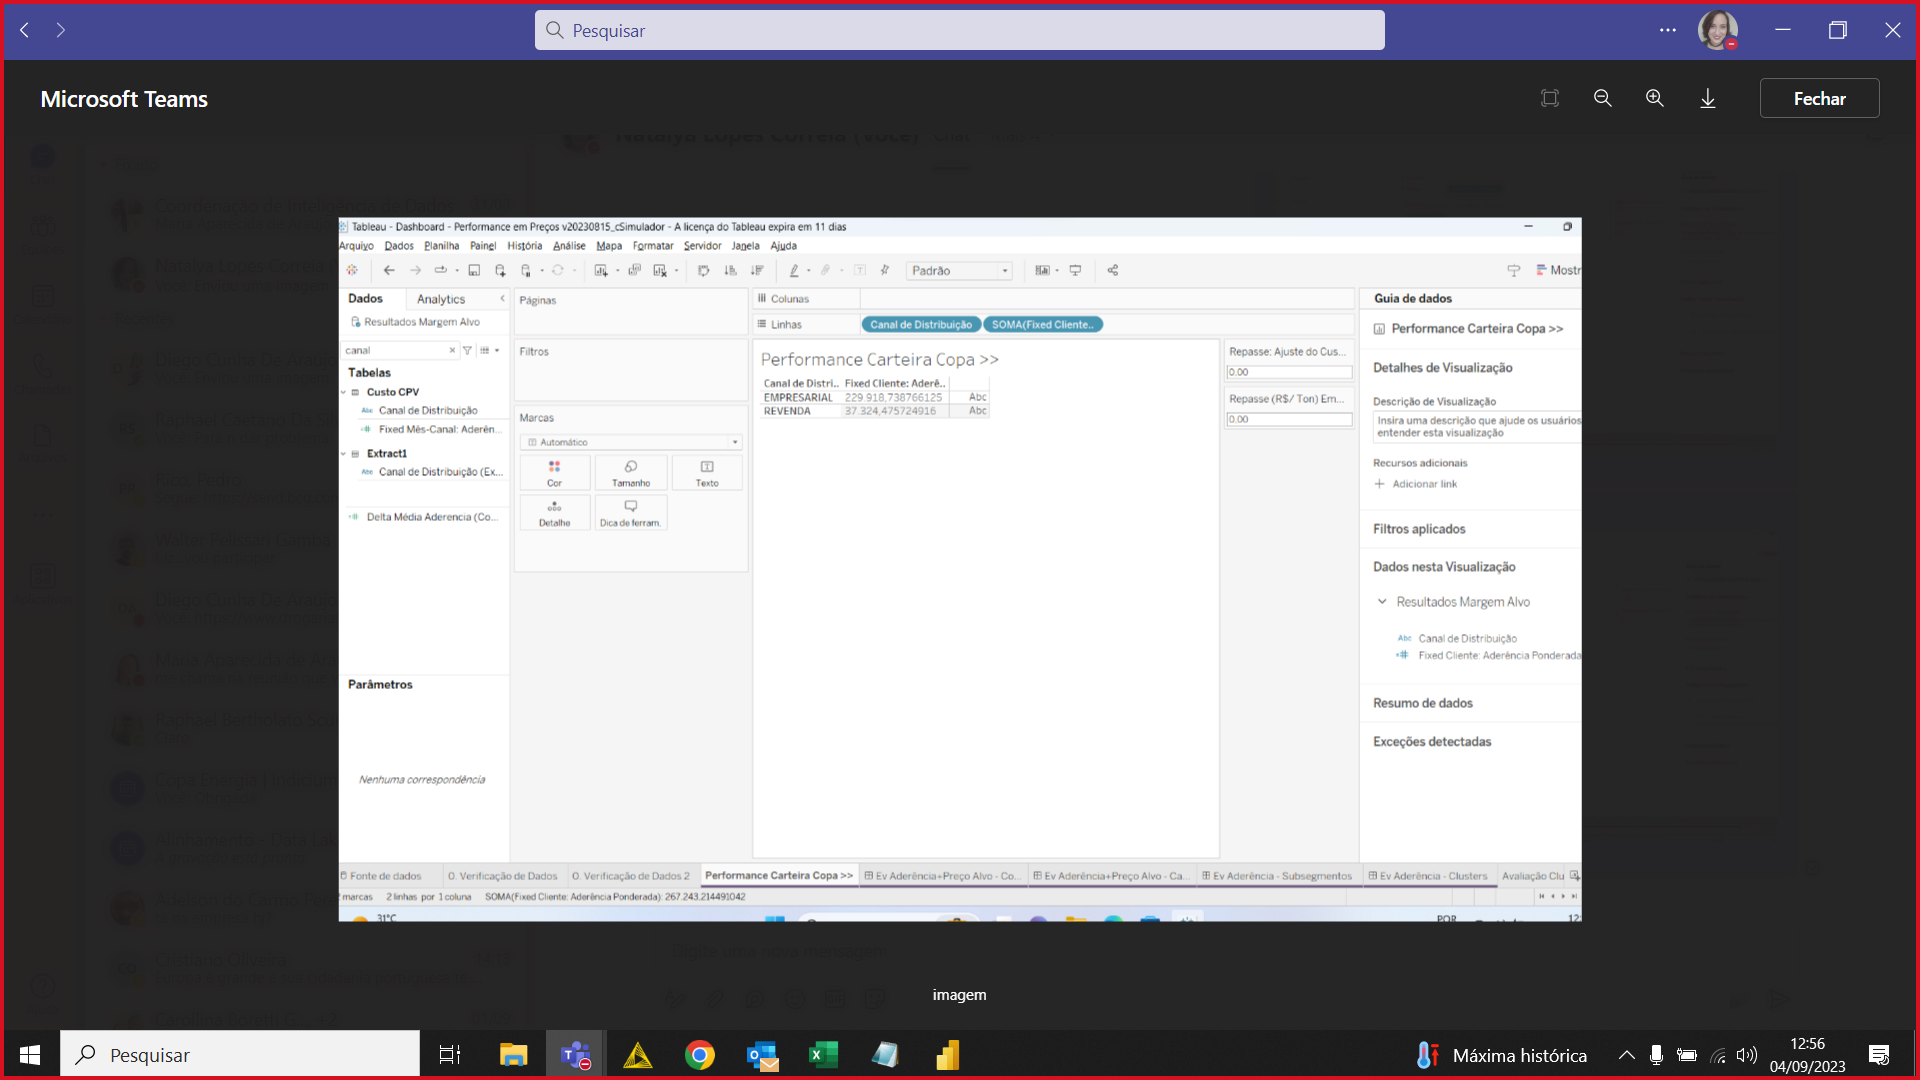Fit the image to screen icon
This screenshot has height=1080, width=1920.
[1550, 98]
